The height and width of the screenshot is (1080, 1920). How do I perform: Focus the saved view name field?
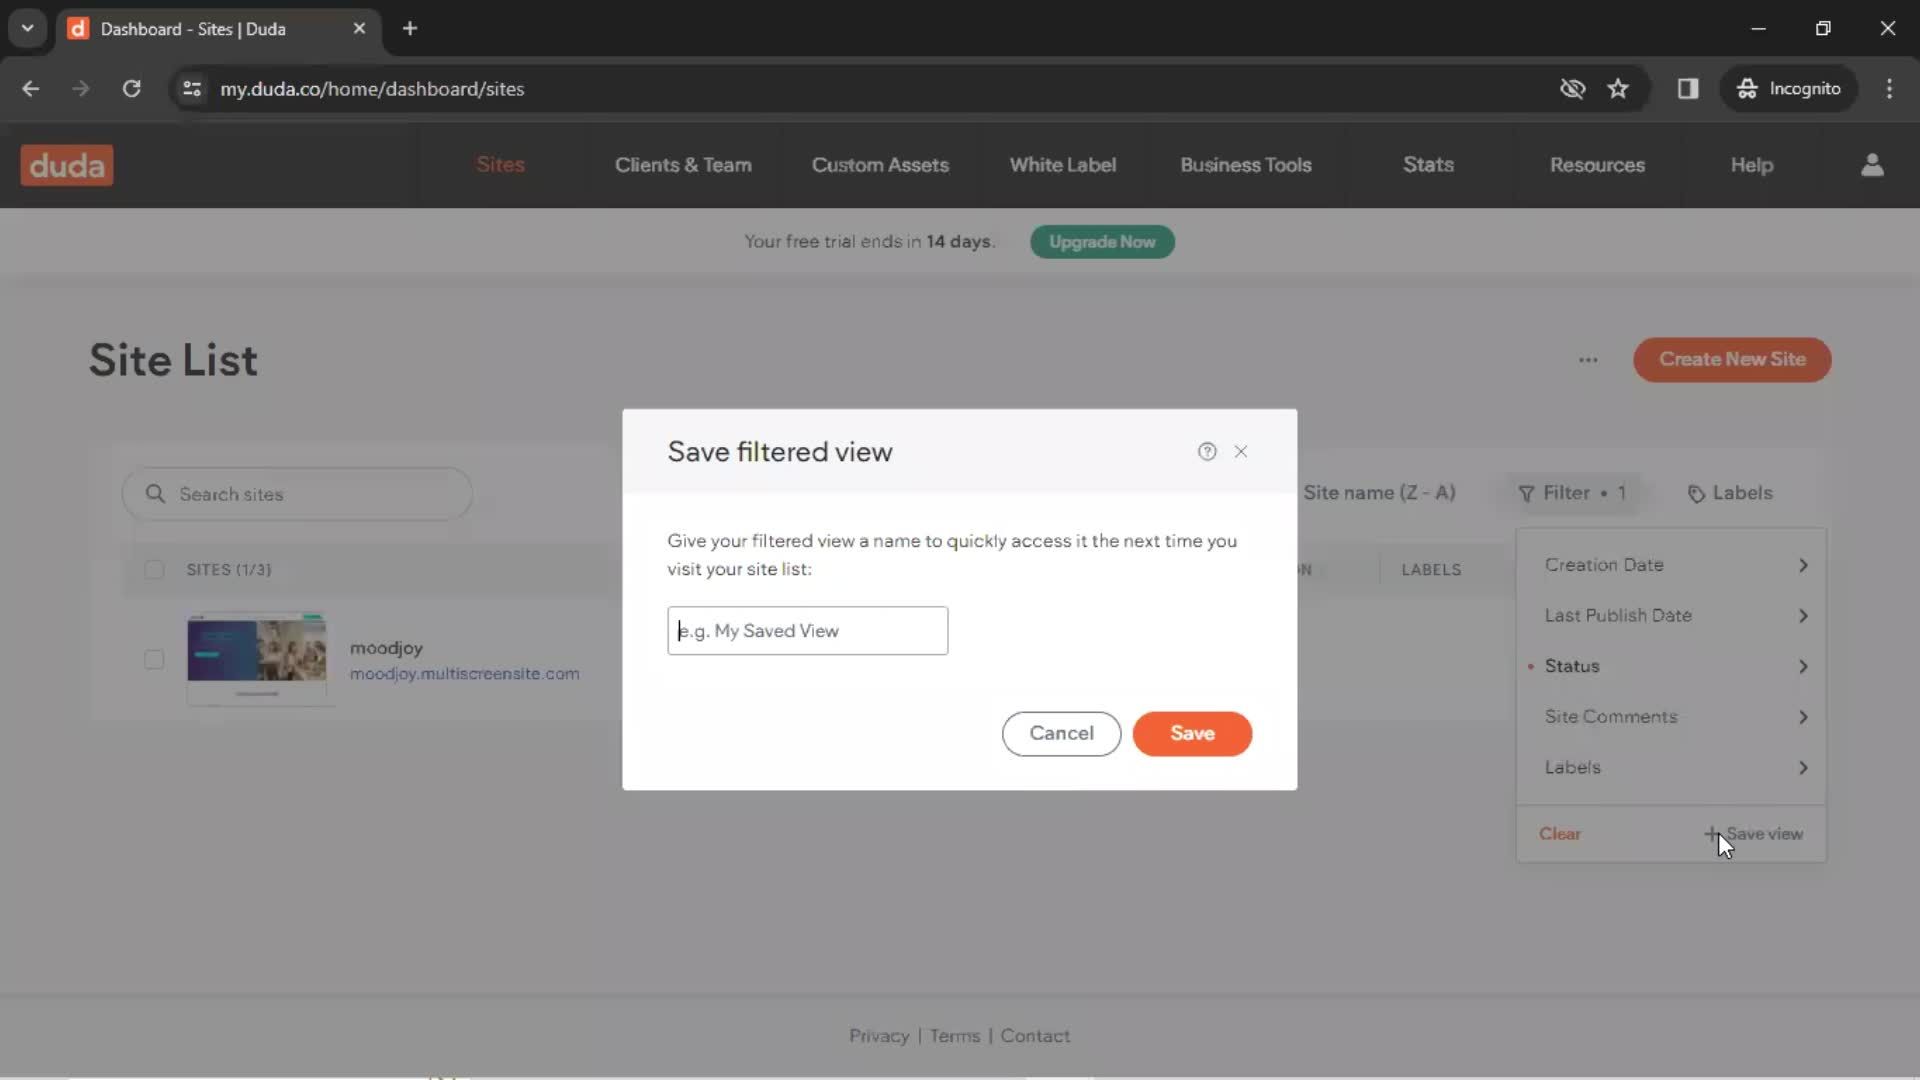(x=807, y=631)
